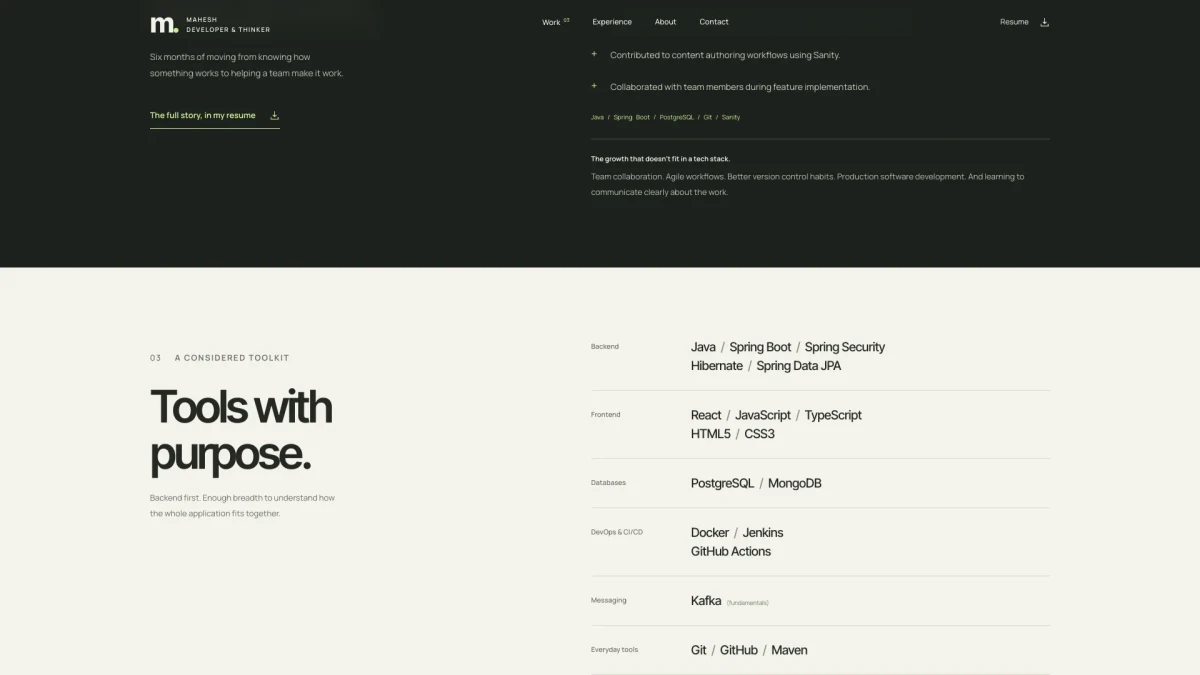Click the 'Sanity' tag in the dark section
Screen dimensions: 1200x675
point(731,118)
